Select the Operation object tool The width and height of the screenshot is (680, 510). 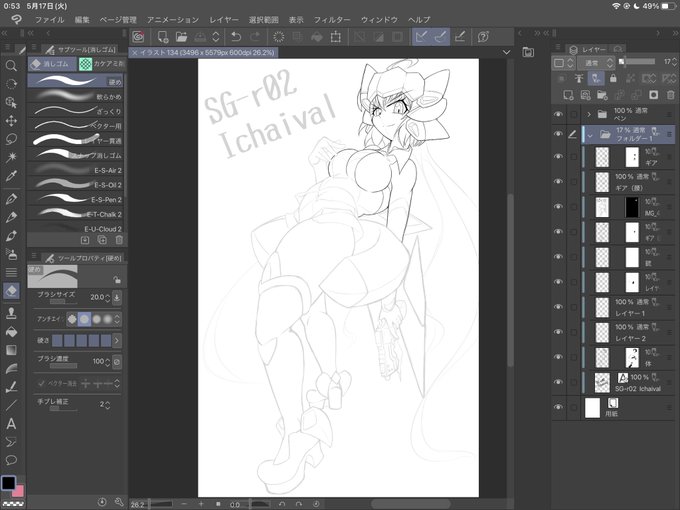11,102
